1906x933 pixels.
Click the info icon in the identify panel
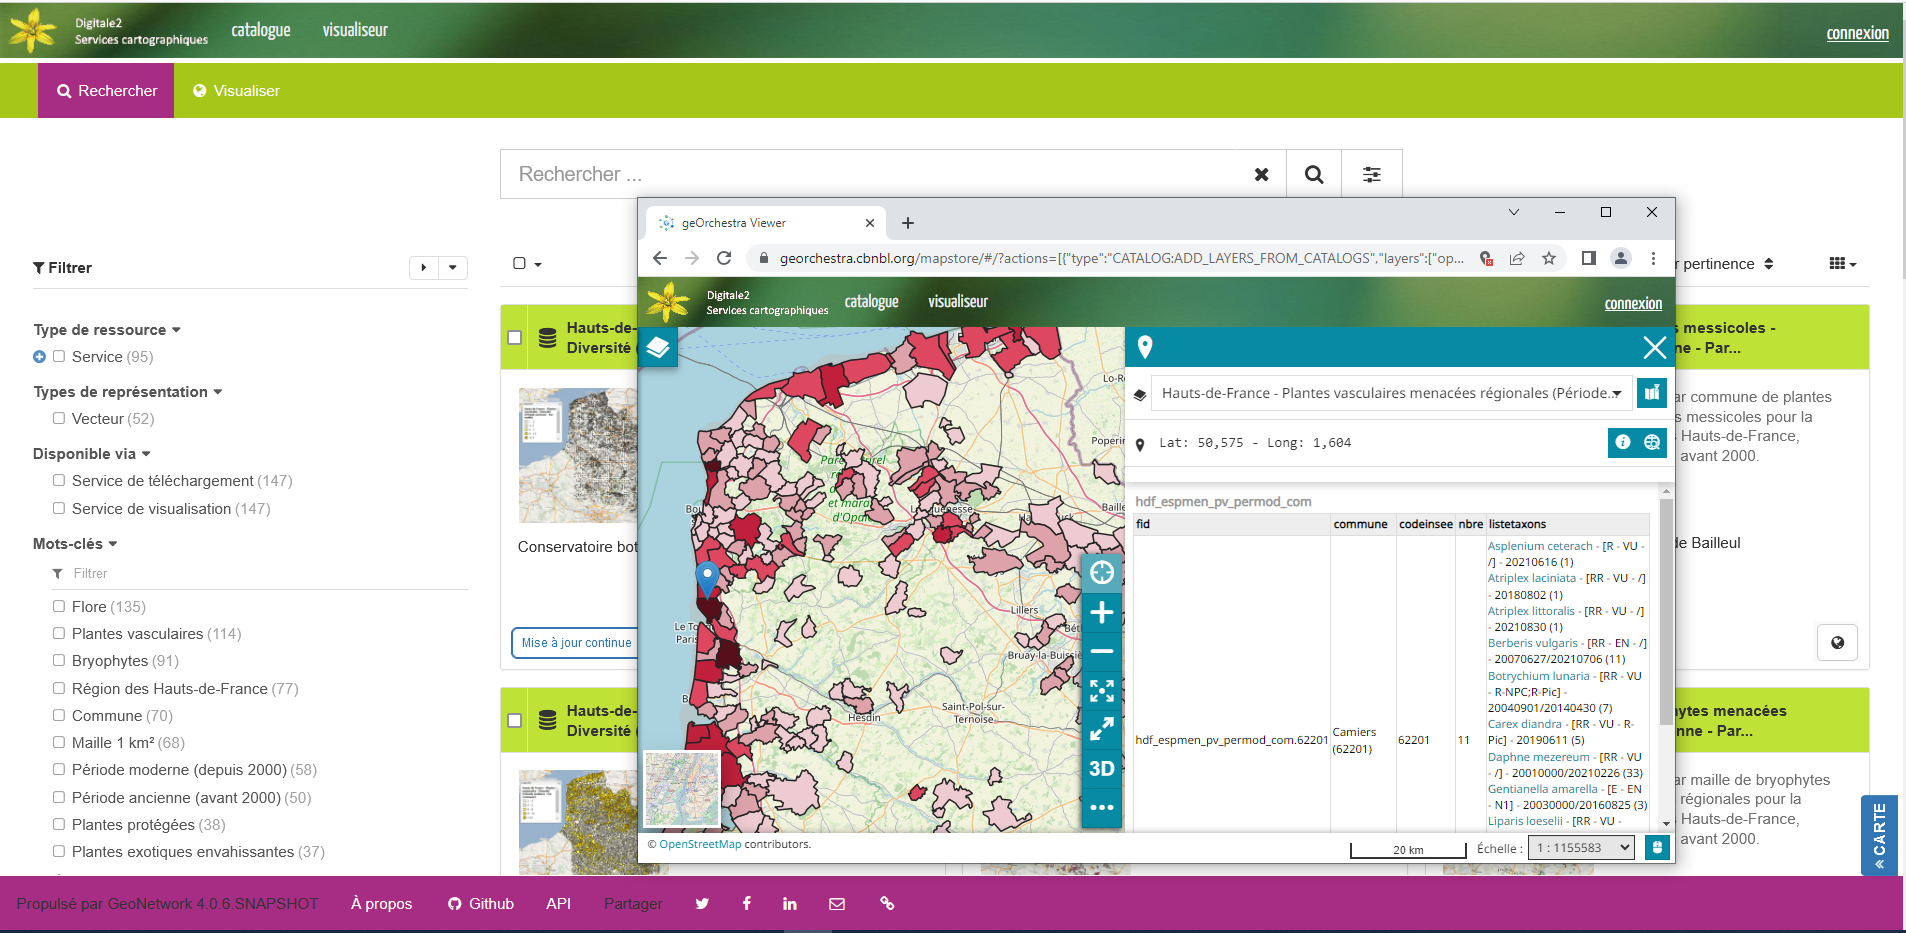click(x=1621, y=442)
